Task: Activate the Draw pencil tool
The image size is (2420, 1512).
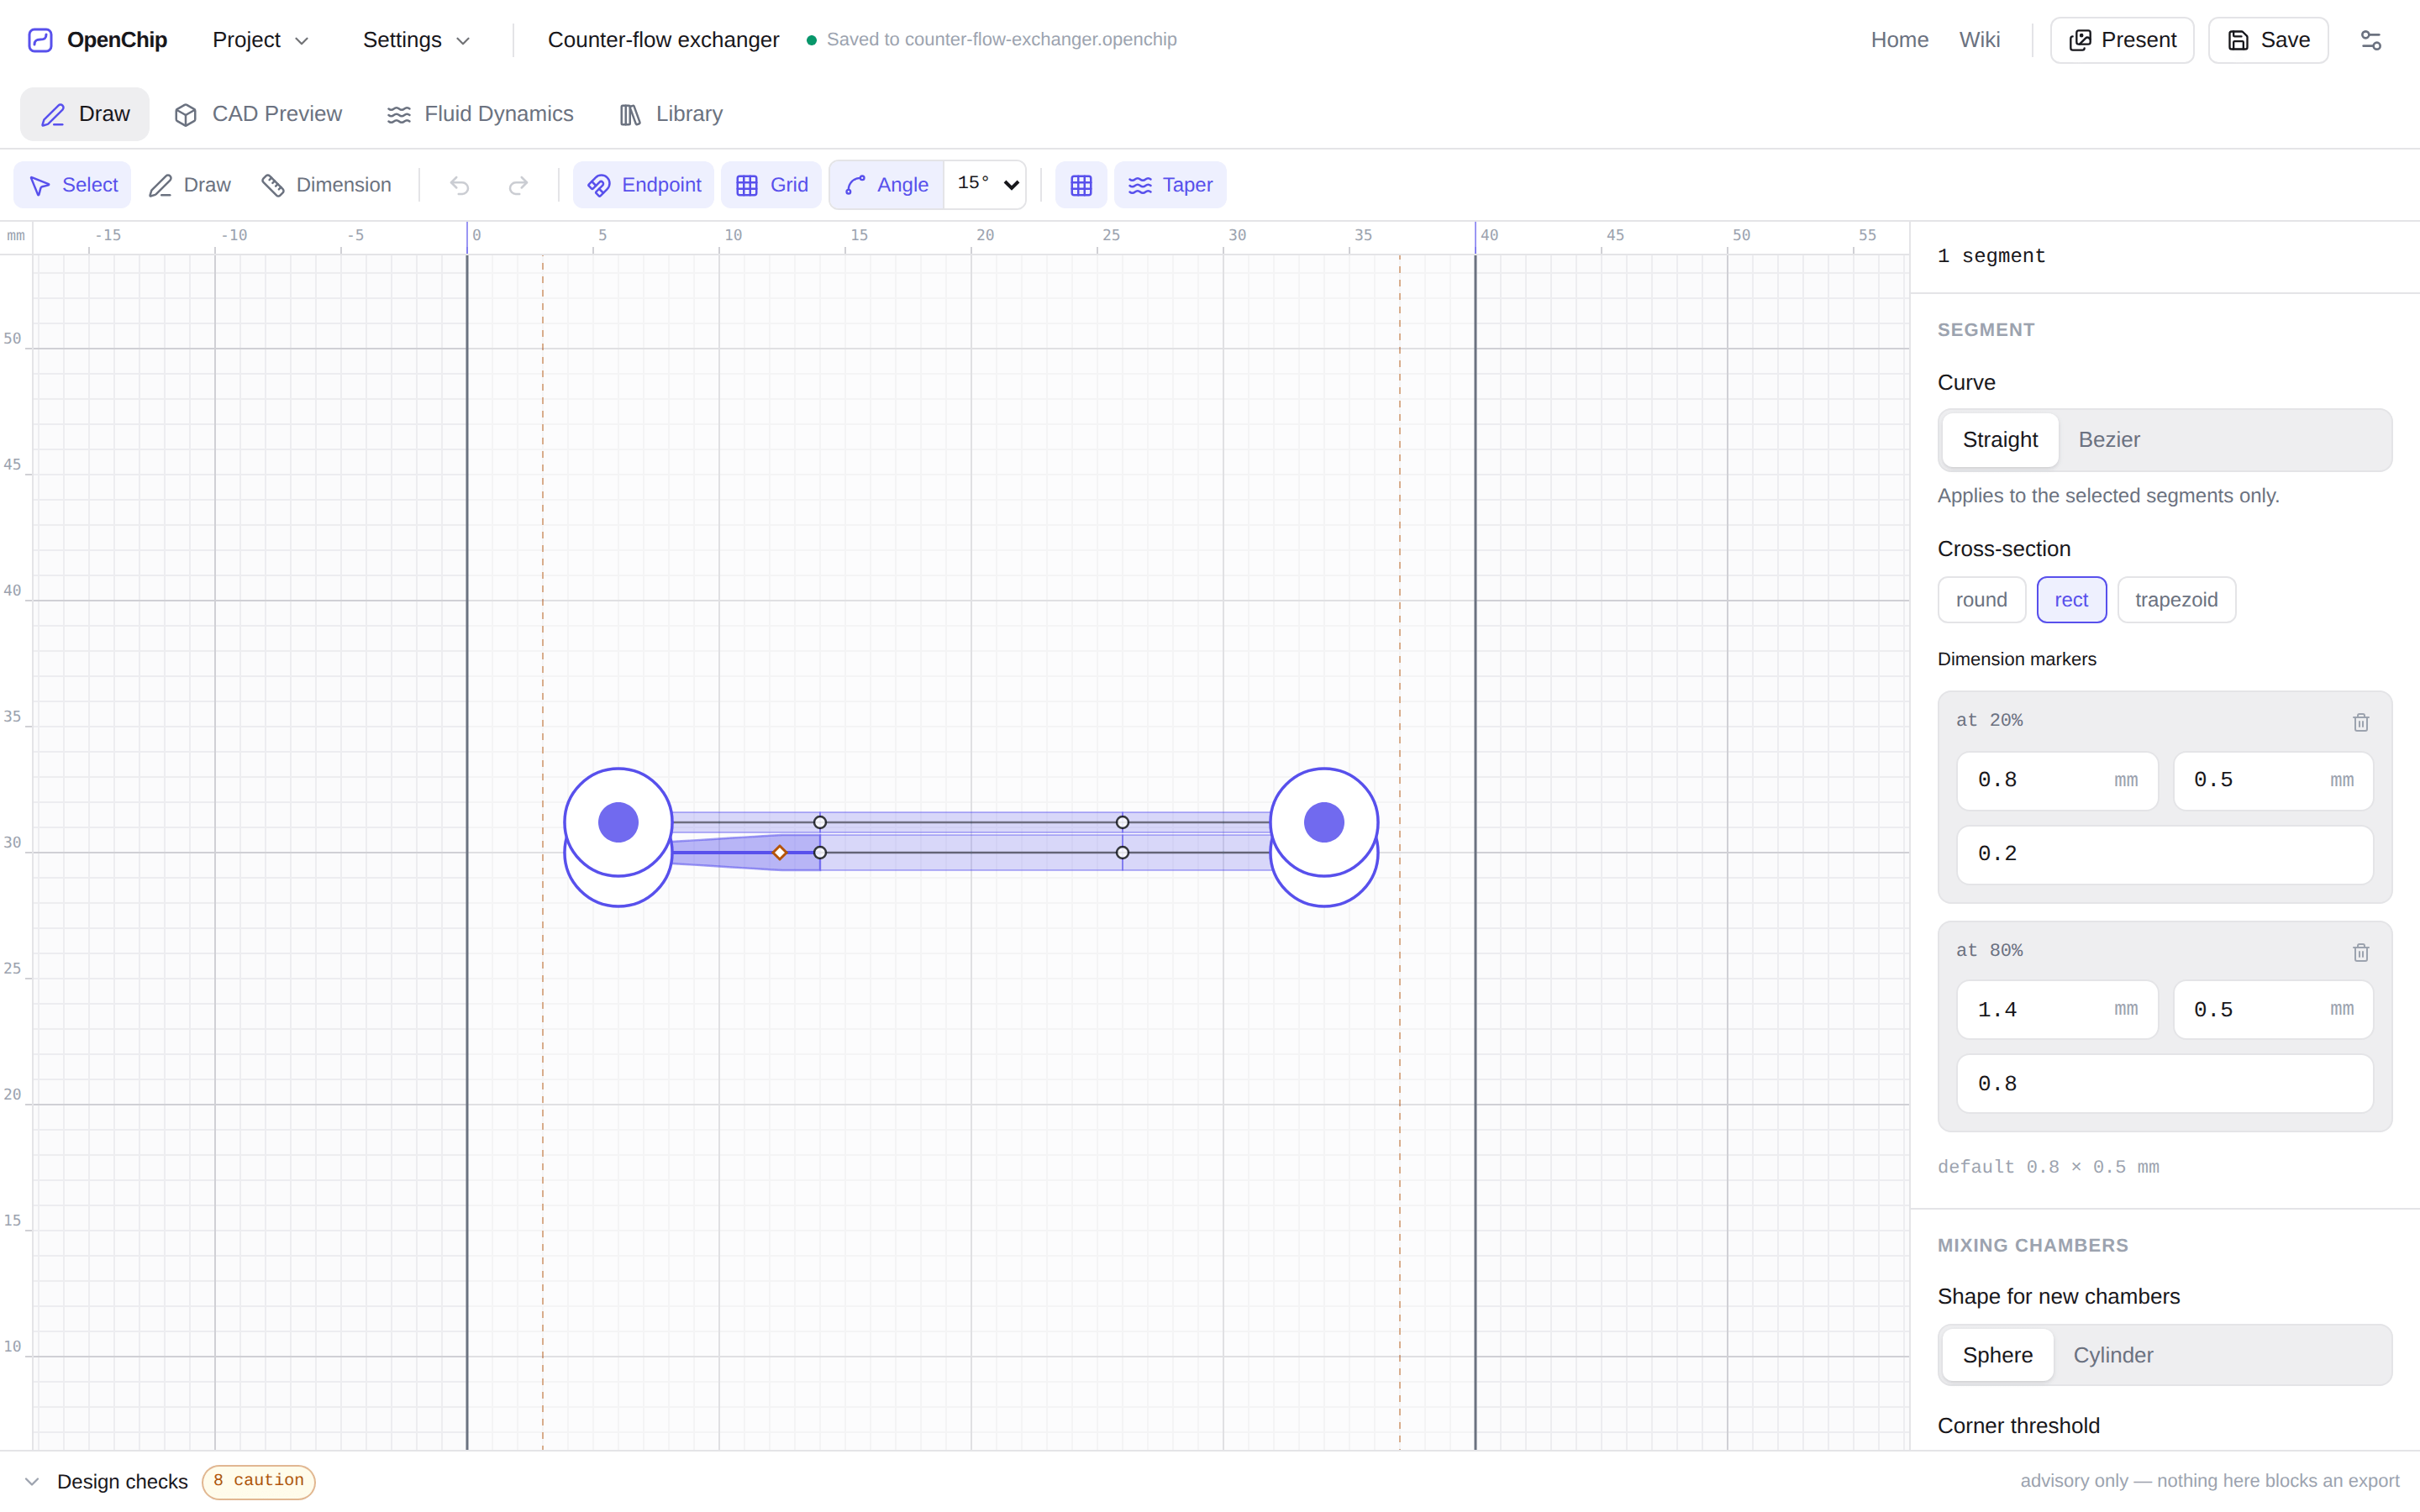Action: pyautogui.click(x=190, y=185)
